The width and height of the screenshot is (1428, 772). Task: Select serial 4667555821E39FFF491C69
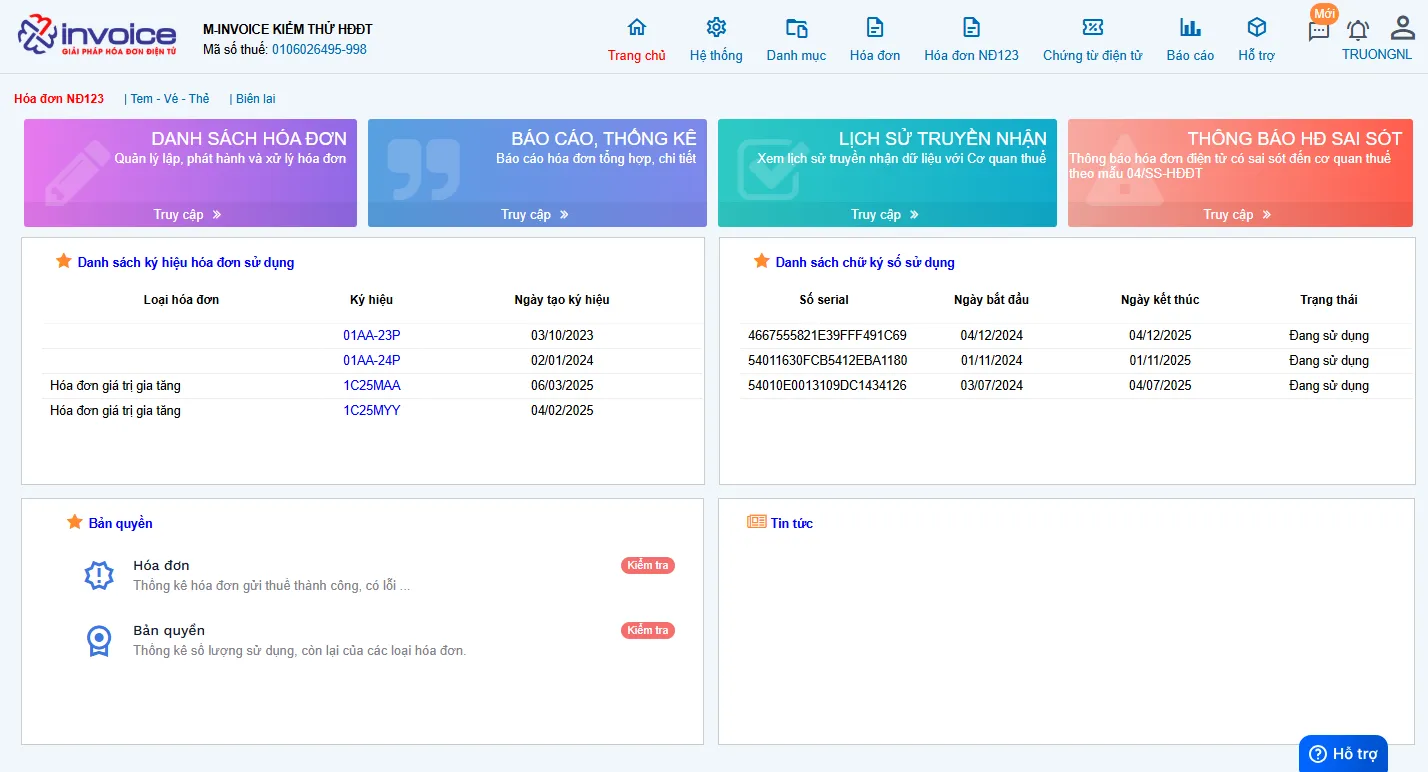(827, 336)
